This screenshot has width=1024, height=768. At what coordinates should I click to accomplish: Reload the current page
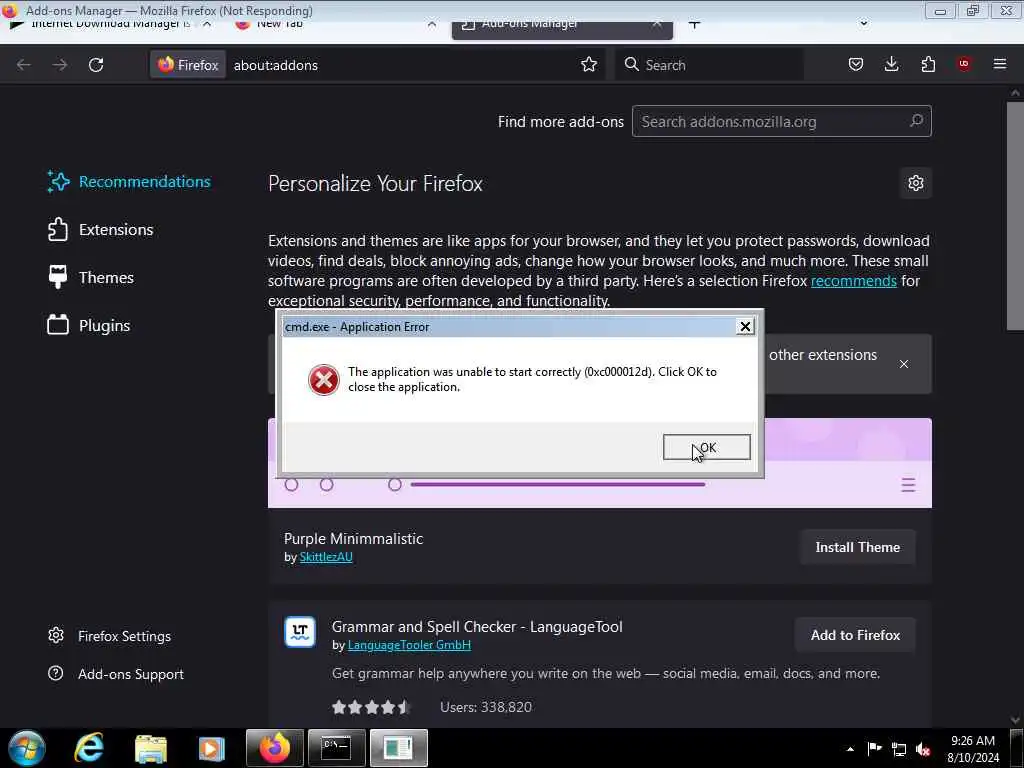pyautogui.click(x=96, y=65)
